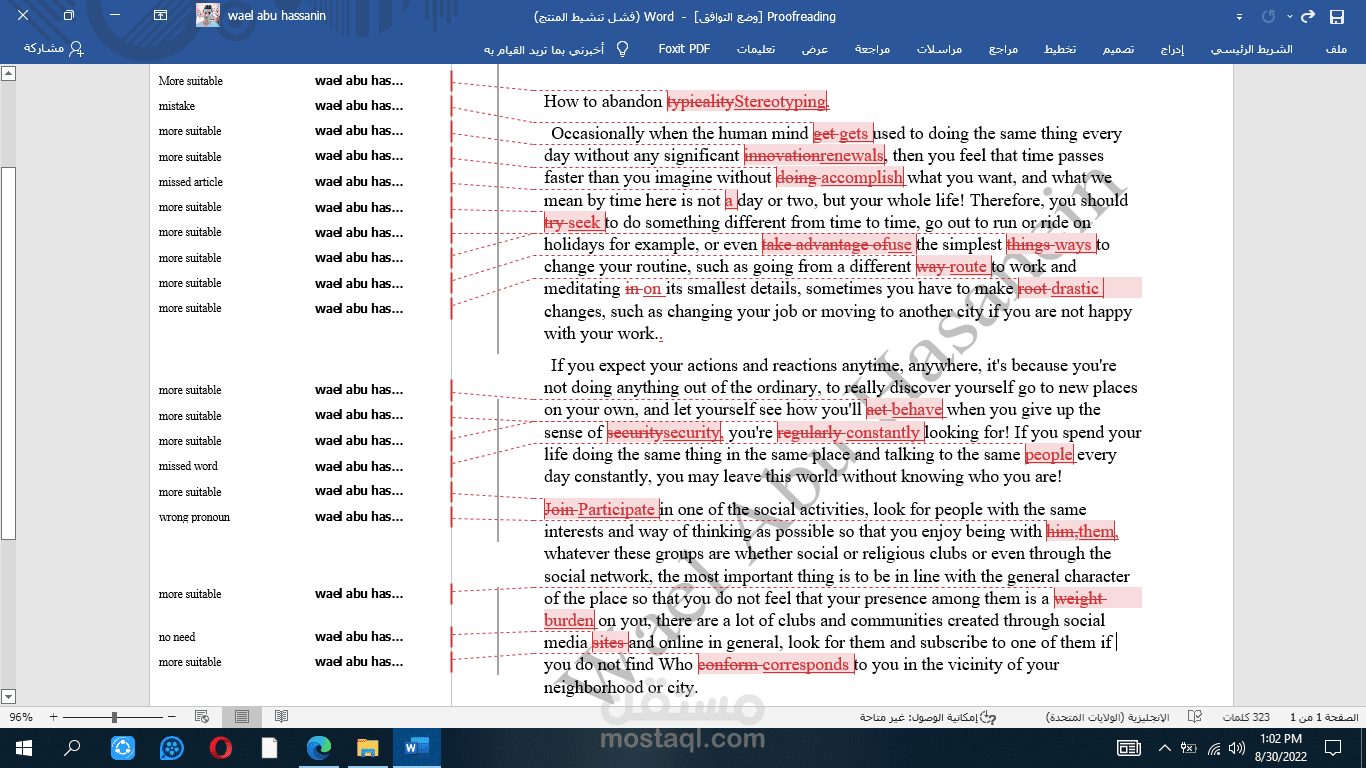Screen dimensions: 1366x768
Task: Click the ribbon display options icon
Action: coord(161,17)
